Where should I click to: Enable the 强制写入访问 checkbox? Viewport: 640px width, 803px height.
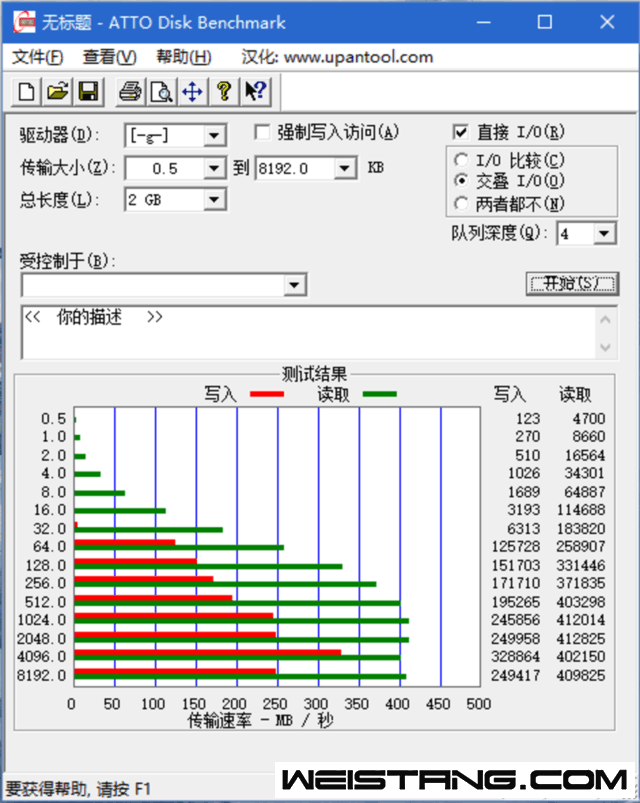click(262, 132)
